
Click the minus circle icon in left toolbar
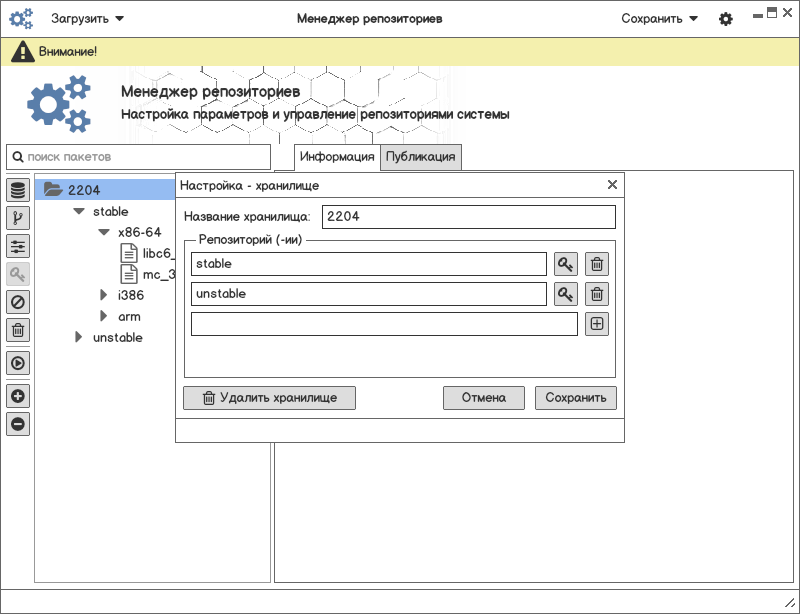point(18,424)
